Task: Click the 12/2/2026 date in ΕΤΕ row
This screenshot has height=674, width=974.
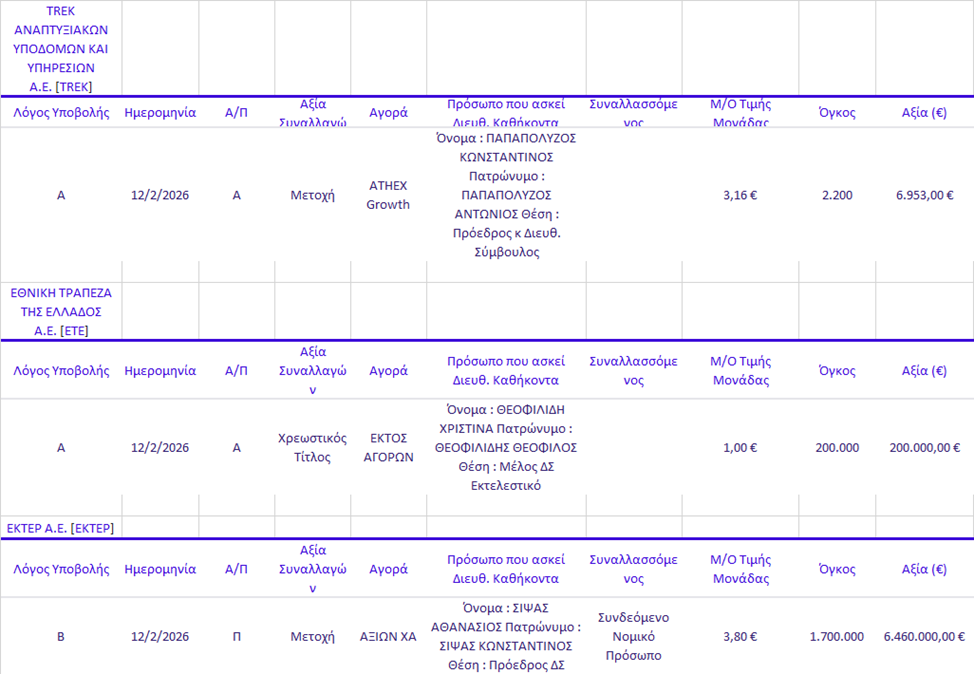Action: 160,447
